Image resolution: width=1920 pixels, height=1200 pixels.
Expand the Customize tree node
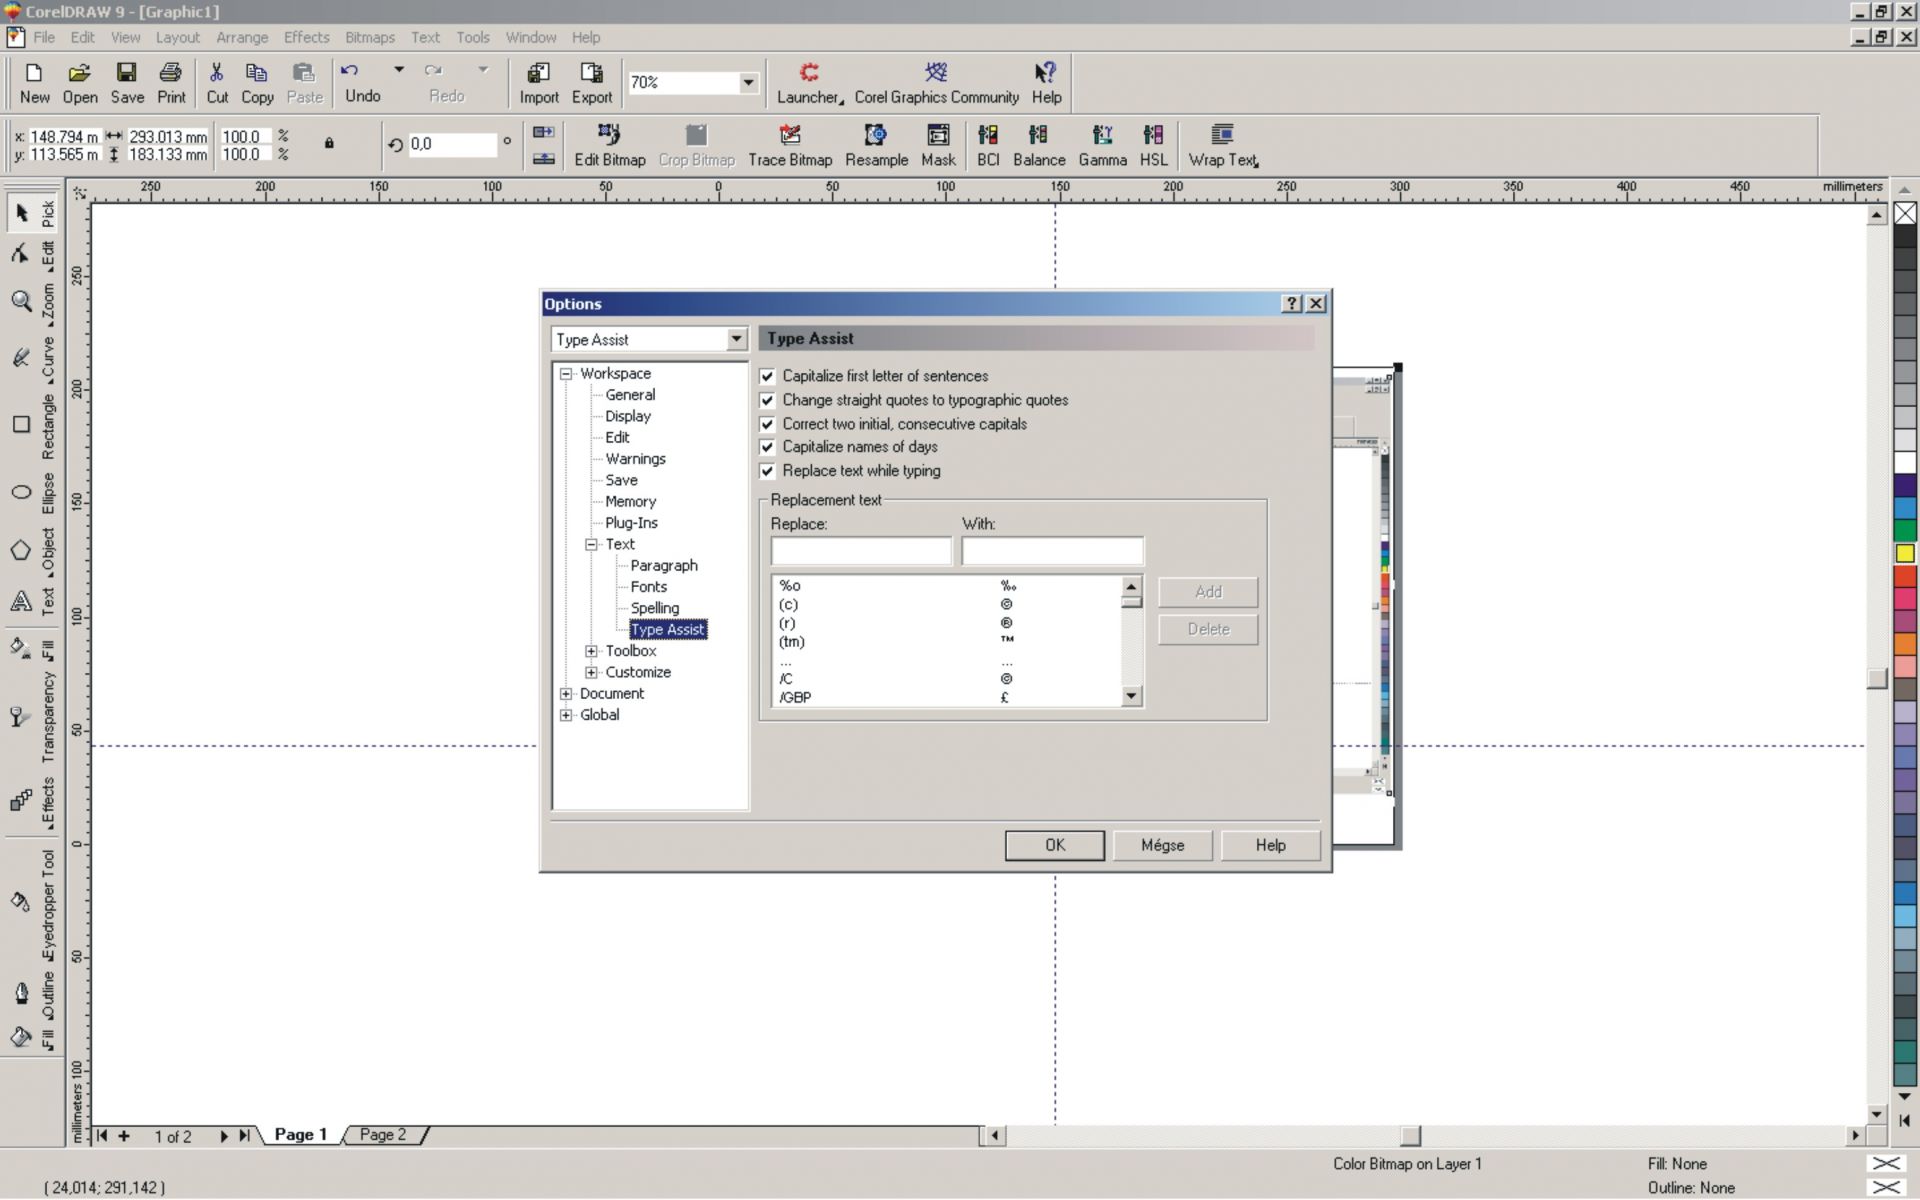point(591,672)
